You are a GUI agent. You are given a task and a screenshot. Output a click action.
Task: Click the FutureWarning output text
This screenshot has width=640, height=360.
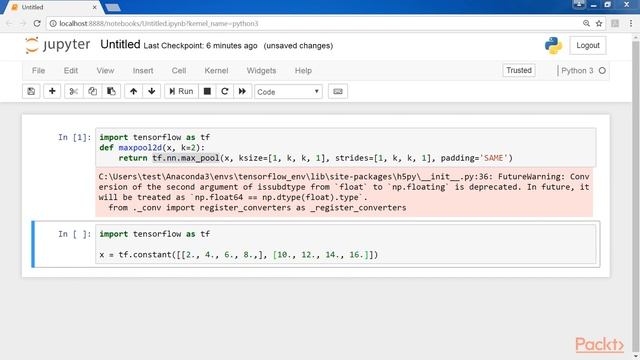[x=344, y=192]
